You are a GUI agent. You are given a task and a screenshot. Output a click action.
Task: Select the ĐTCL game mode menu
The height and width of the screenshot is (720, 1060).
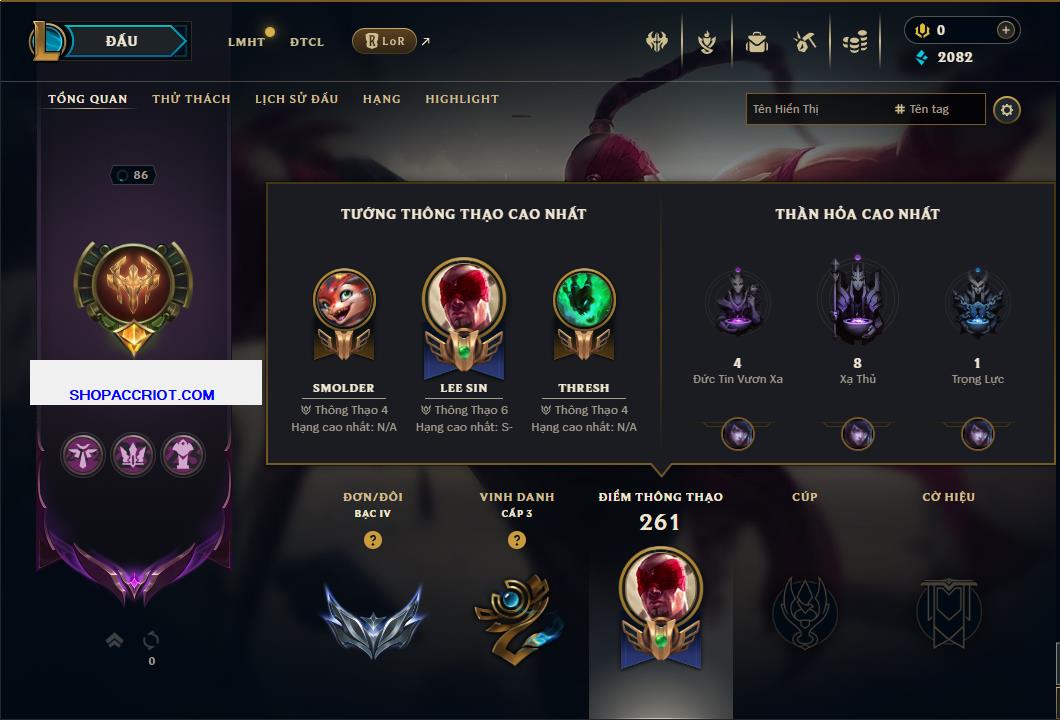(307, 42)
